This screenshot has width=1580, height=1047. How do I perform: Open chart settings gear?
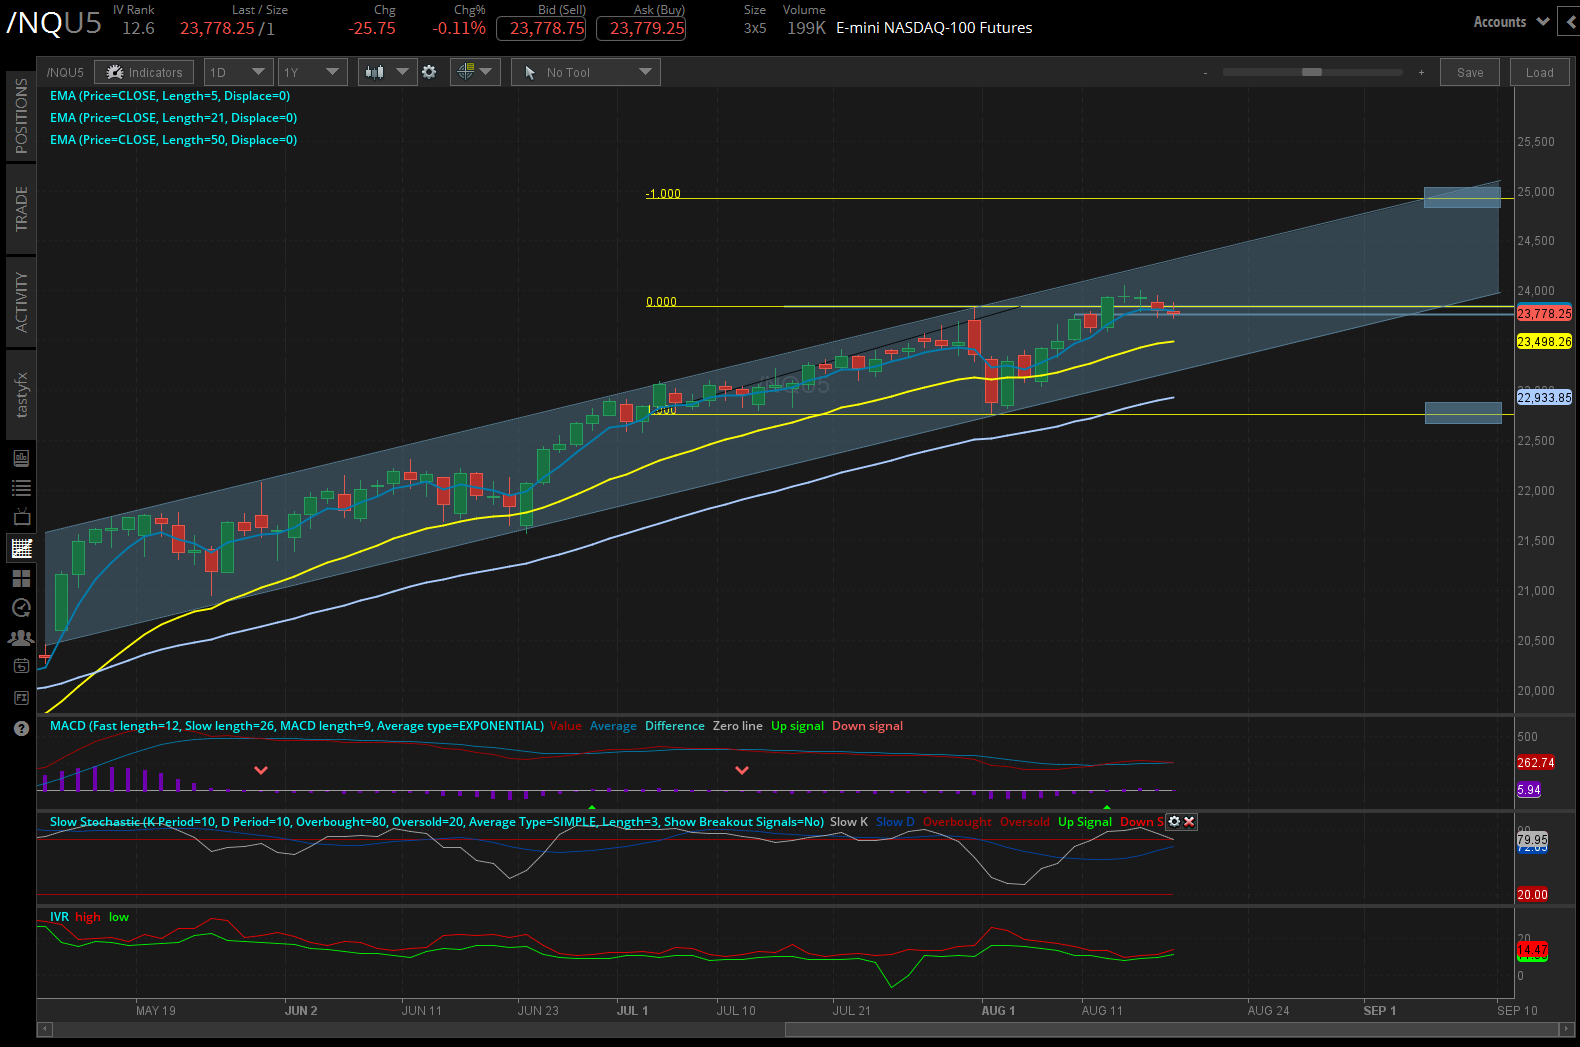(x=429, y=72)
